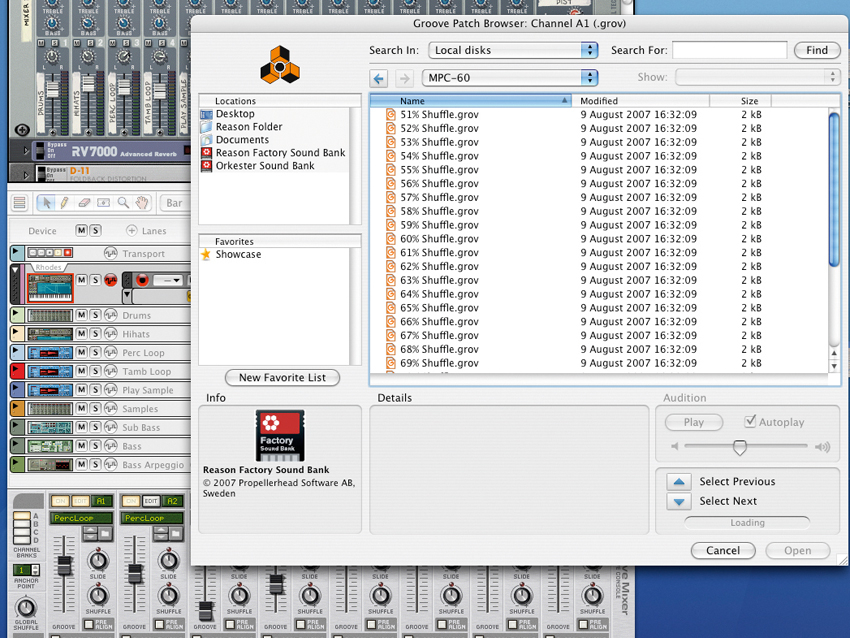Click the Reason Factory Sound Bank info image
The image size is (850, 638).
coord(280,435)
